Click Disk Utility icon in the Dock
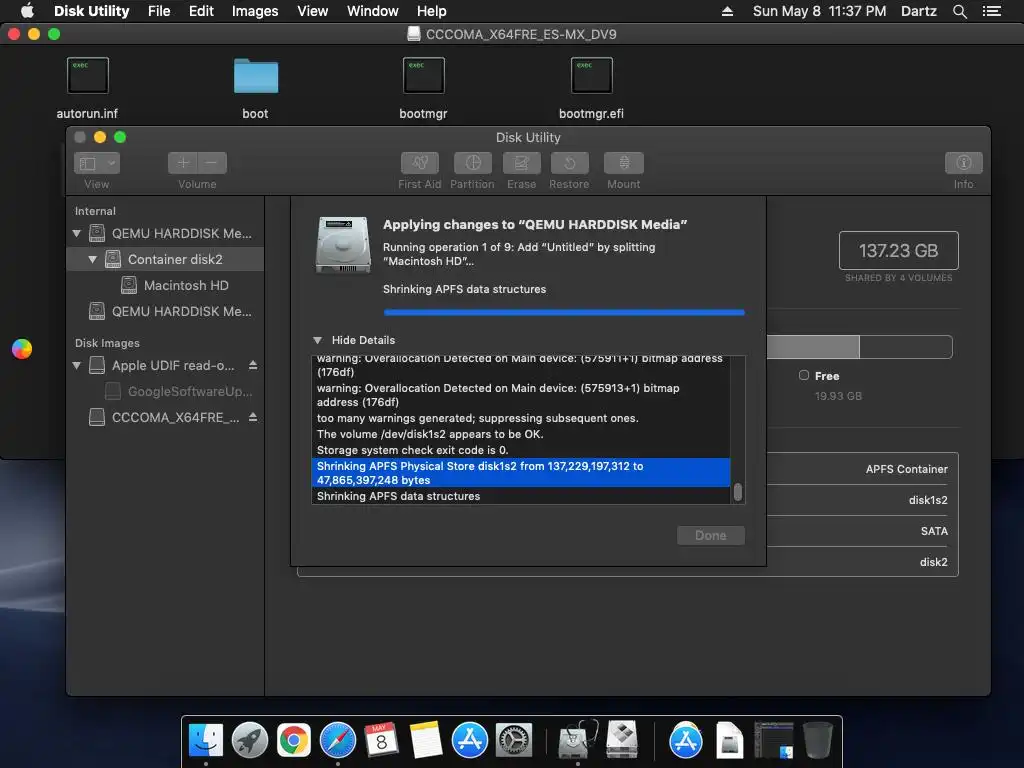This screenshot has height=768, width=1024. point(577,740)
